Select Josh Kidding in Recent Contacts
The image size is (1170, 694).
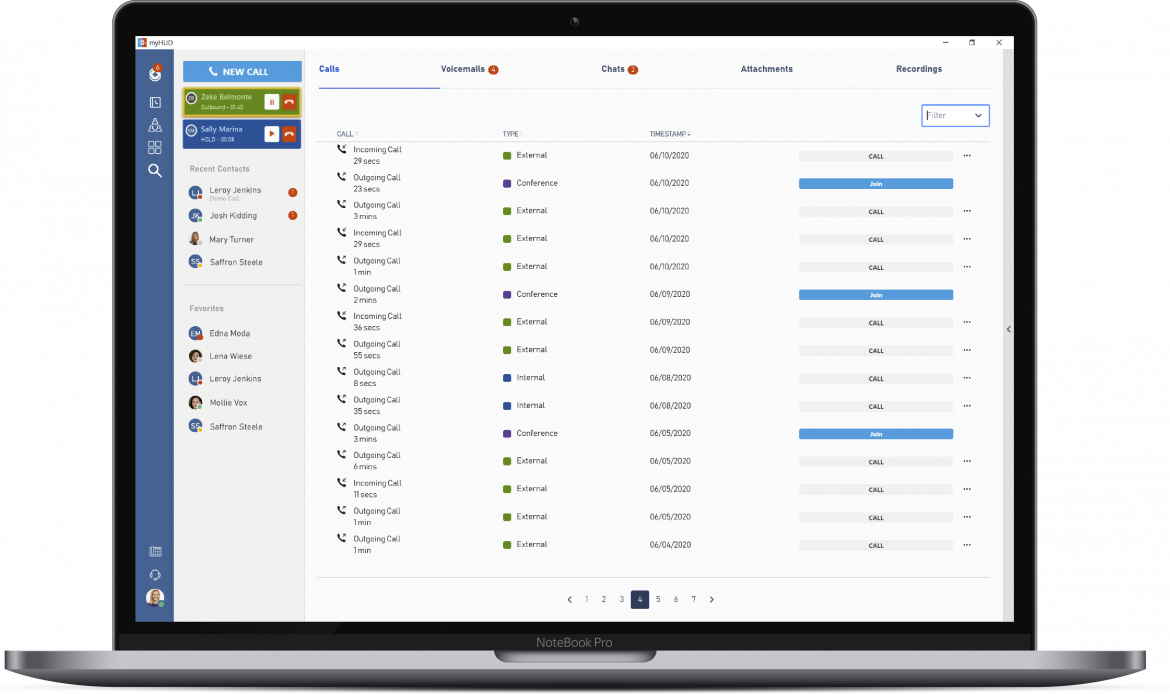233,216
